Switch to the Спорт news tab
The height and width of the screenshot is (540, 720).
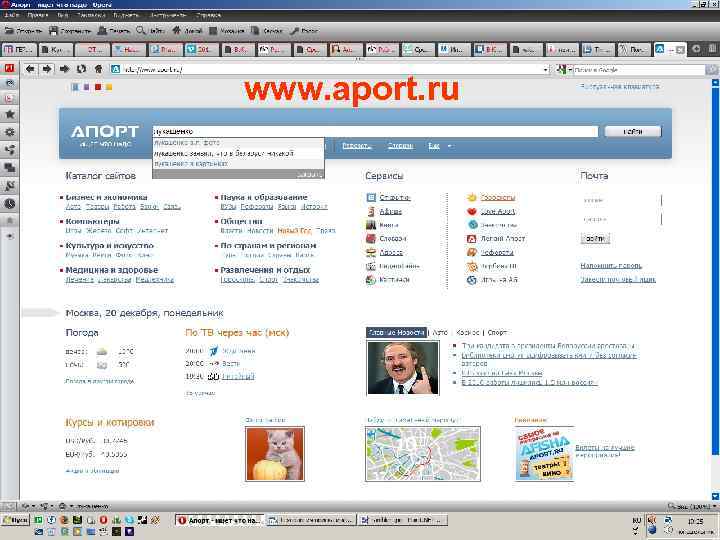tap(497, 332)
